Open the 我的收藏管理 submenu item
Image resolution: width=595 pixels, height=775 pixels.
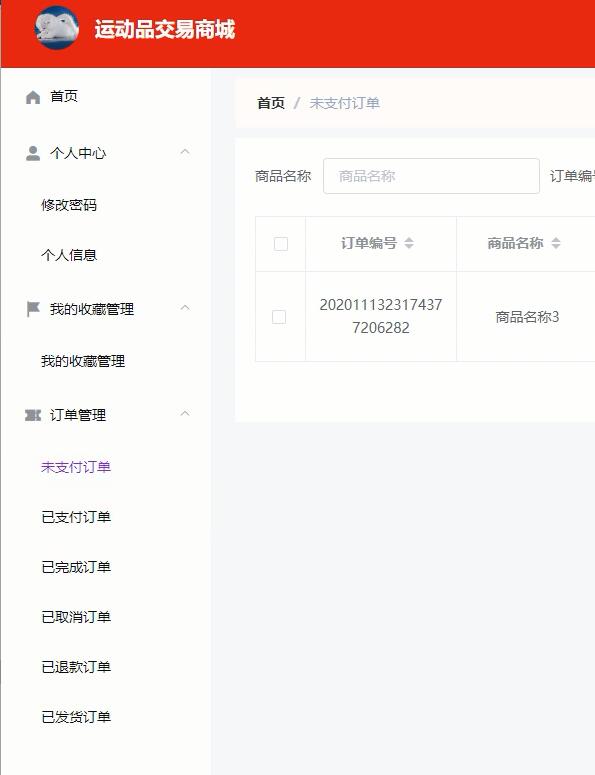click(83, 361)
